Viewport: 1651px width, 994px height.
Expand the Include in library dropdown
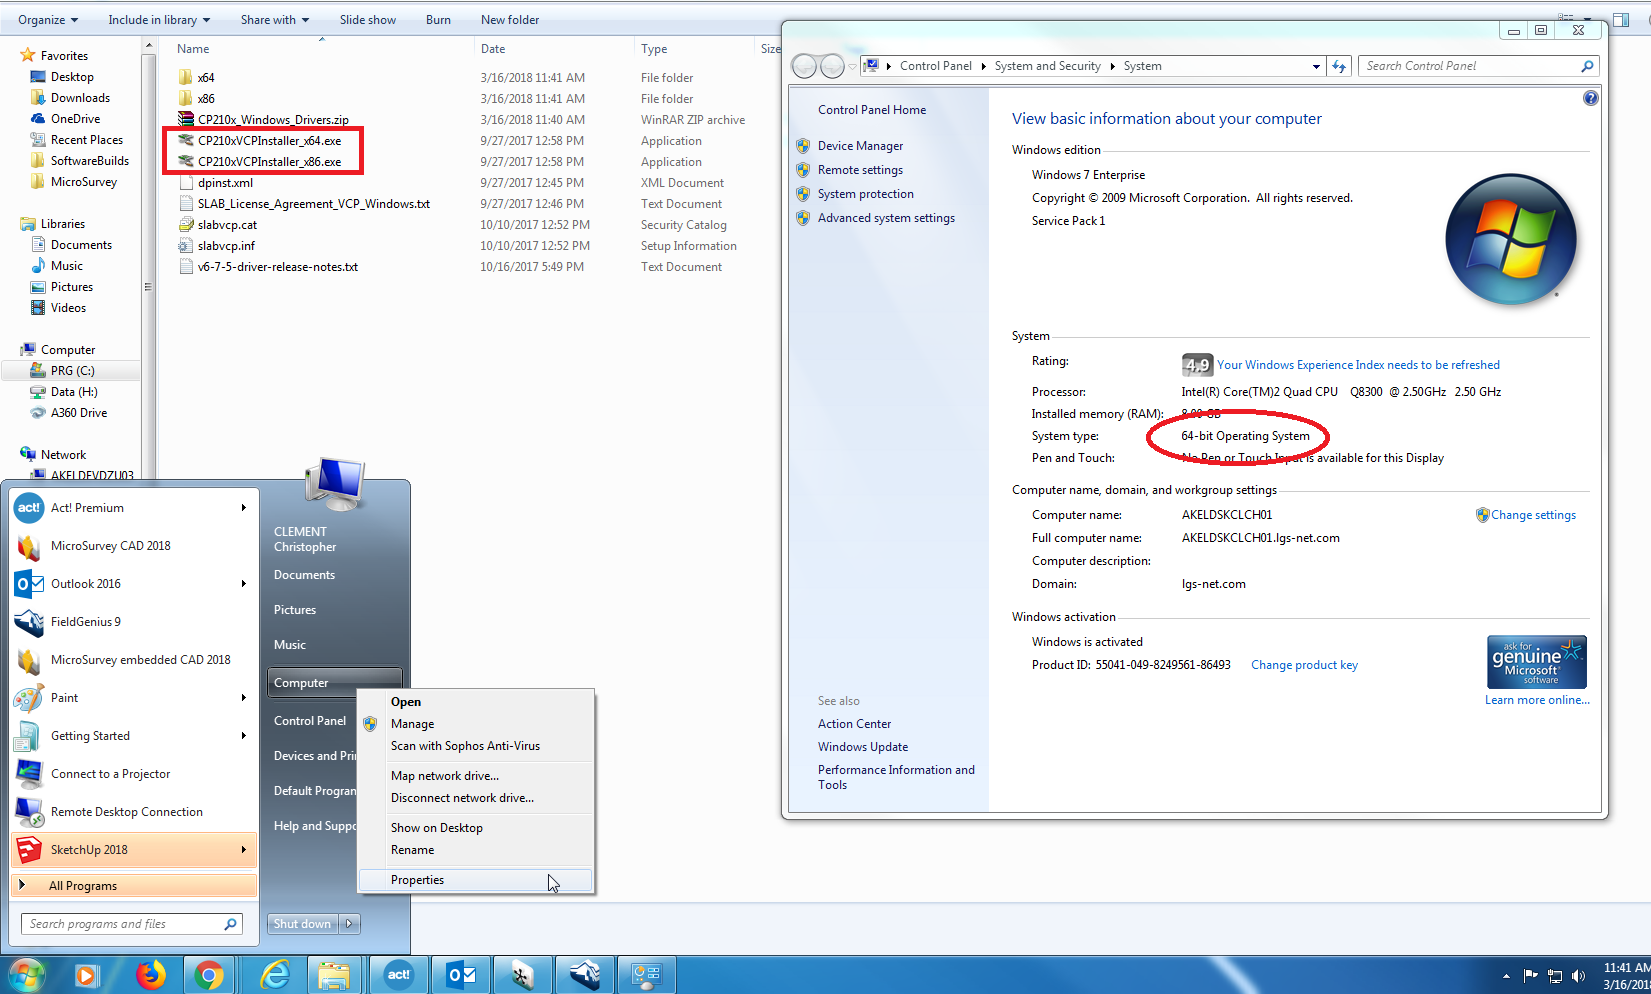pyautogui.click(x=159, y=20)
